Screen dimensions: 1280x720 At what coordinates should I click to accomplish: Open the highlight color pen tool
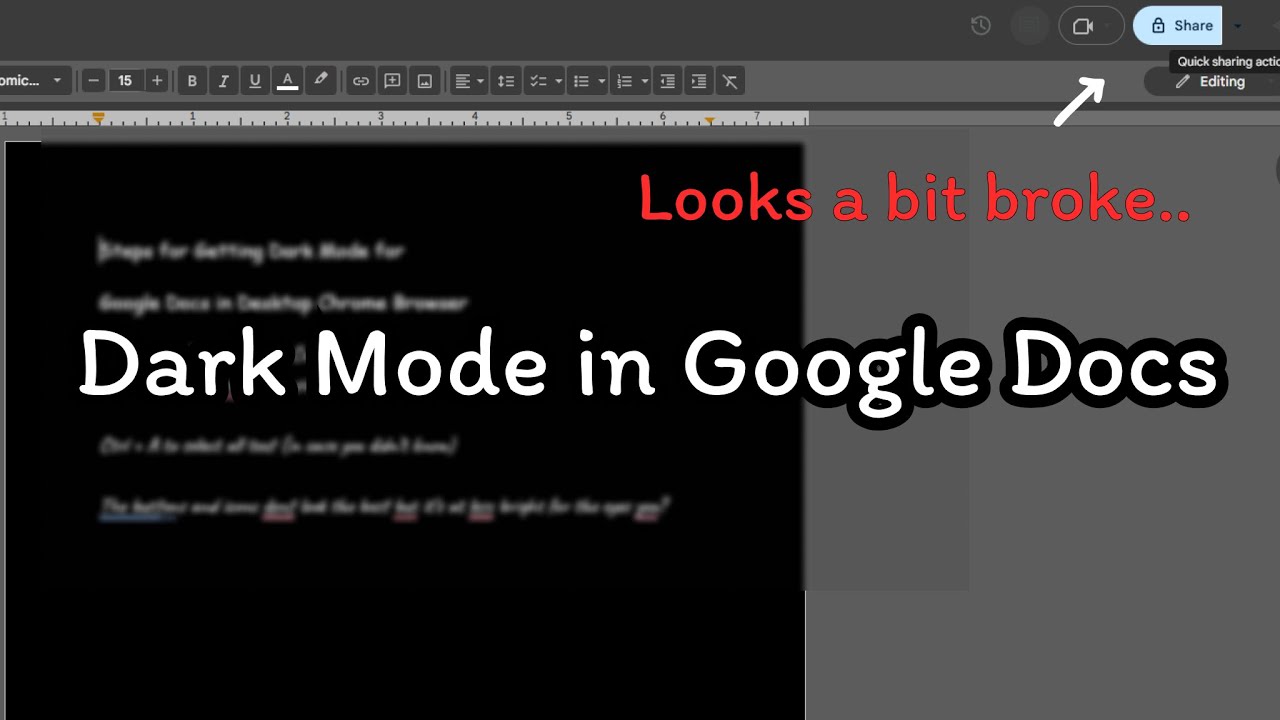tap(320, 81)
